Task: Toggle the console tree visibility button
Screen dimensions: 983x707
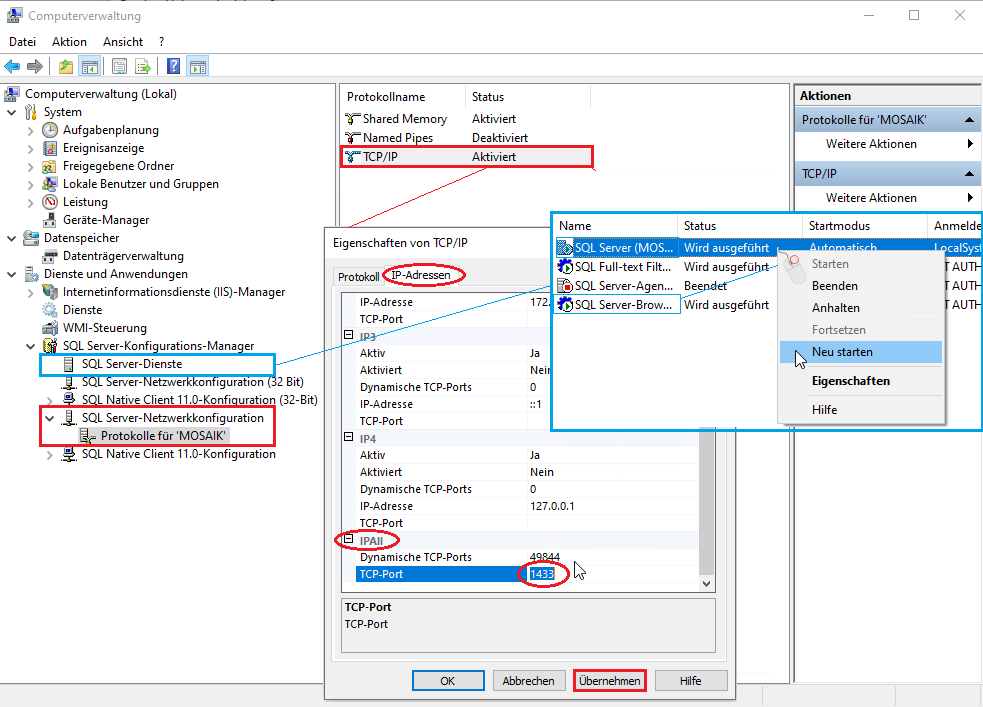Action: (90, 67)
